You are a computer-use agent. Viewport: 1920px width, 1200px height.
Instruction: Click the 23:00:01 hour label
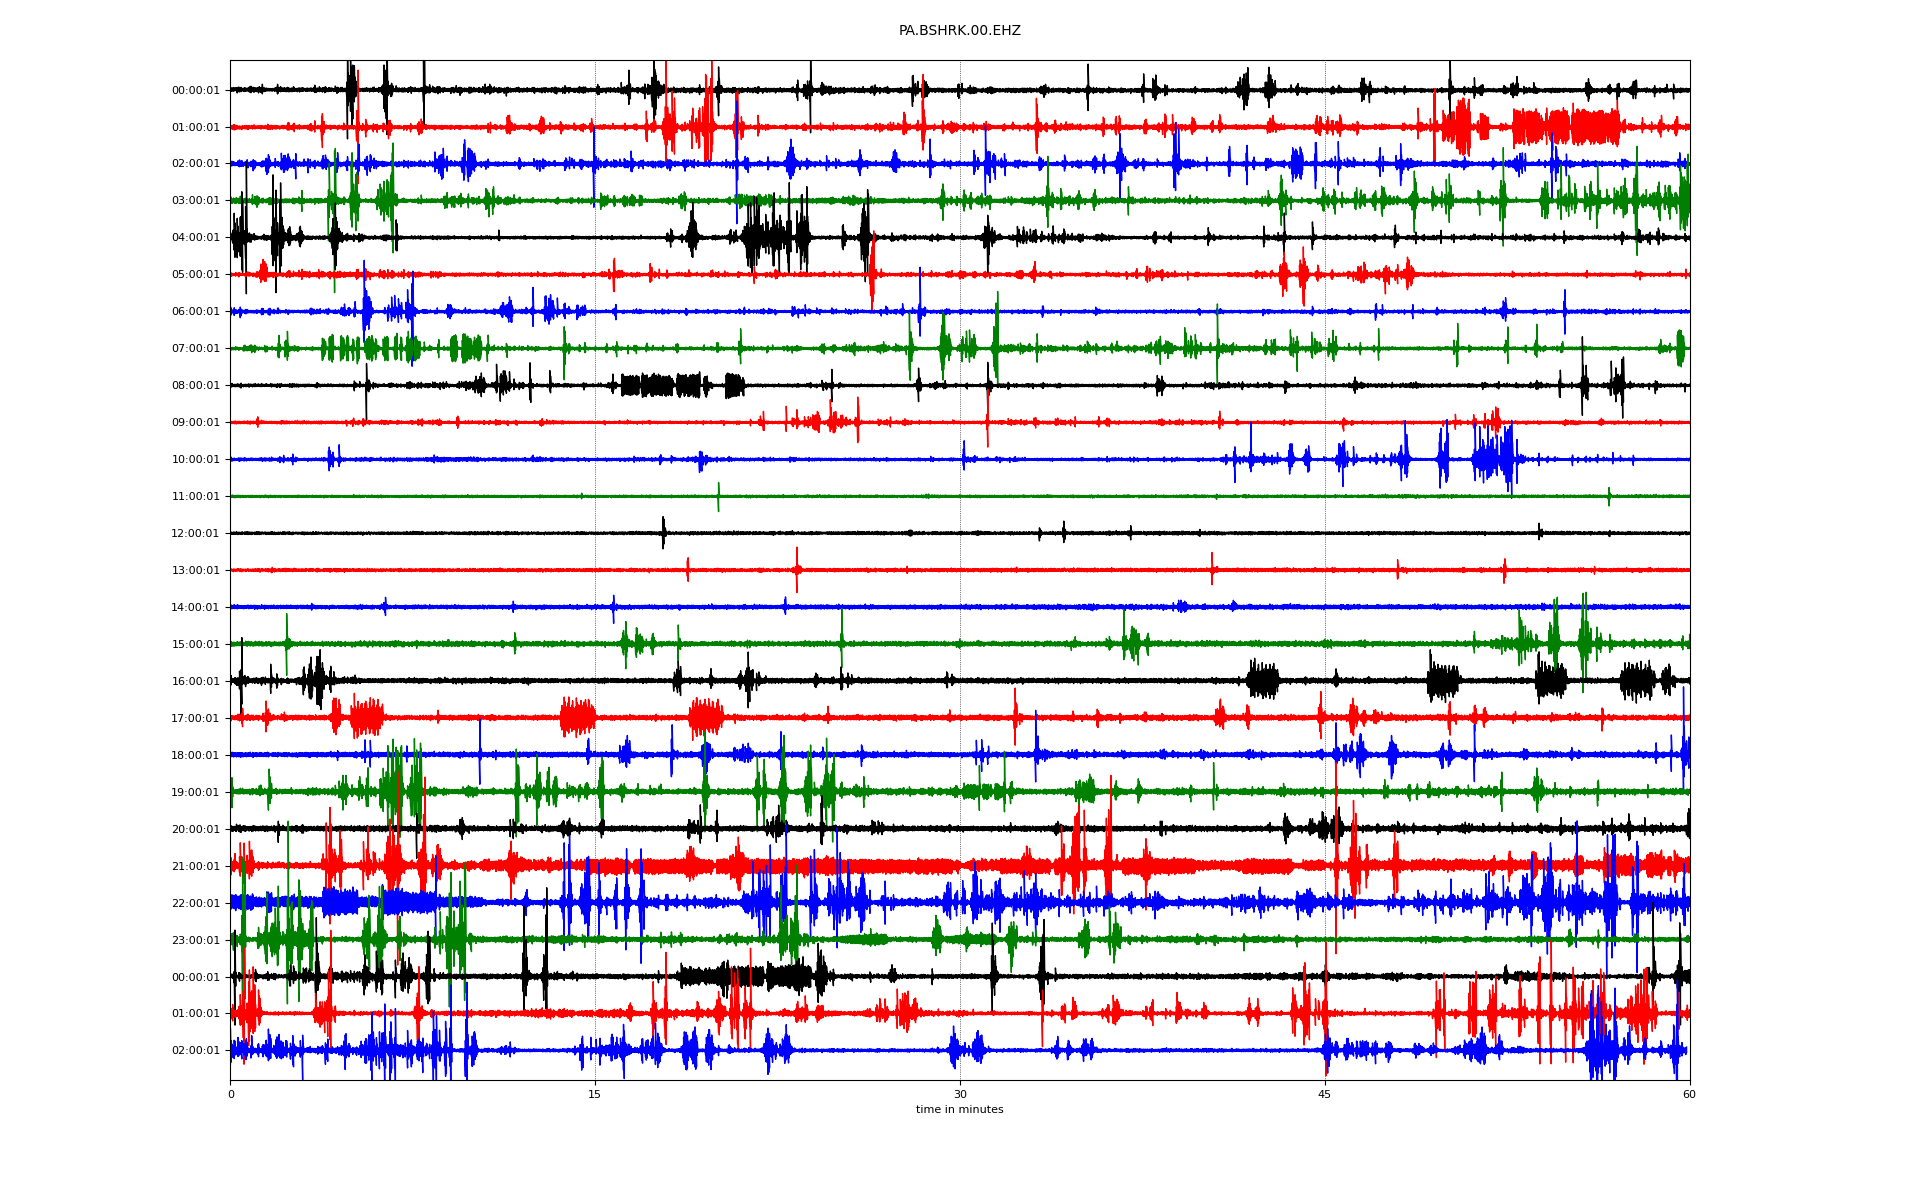195,941
